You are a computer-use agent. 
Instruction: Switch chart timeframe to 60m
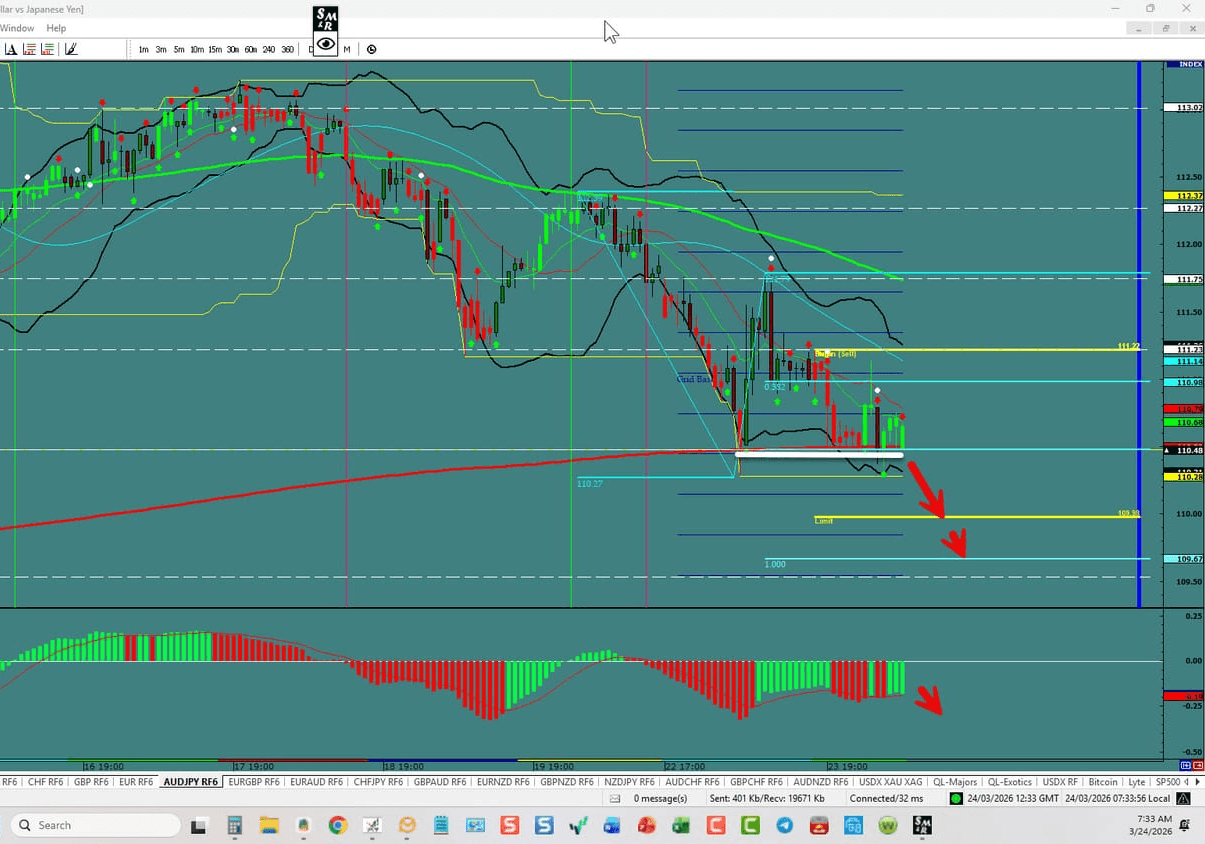pos(251,48)
